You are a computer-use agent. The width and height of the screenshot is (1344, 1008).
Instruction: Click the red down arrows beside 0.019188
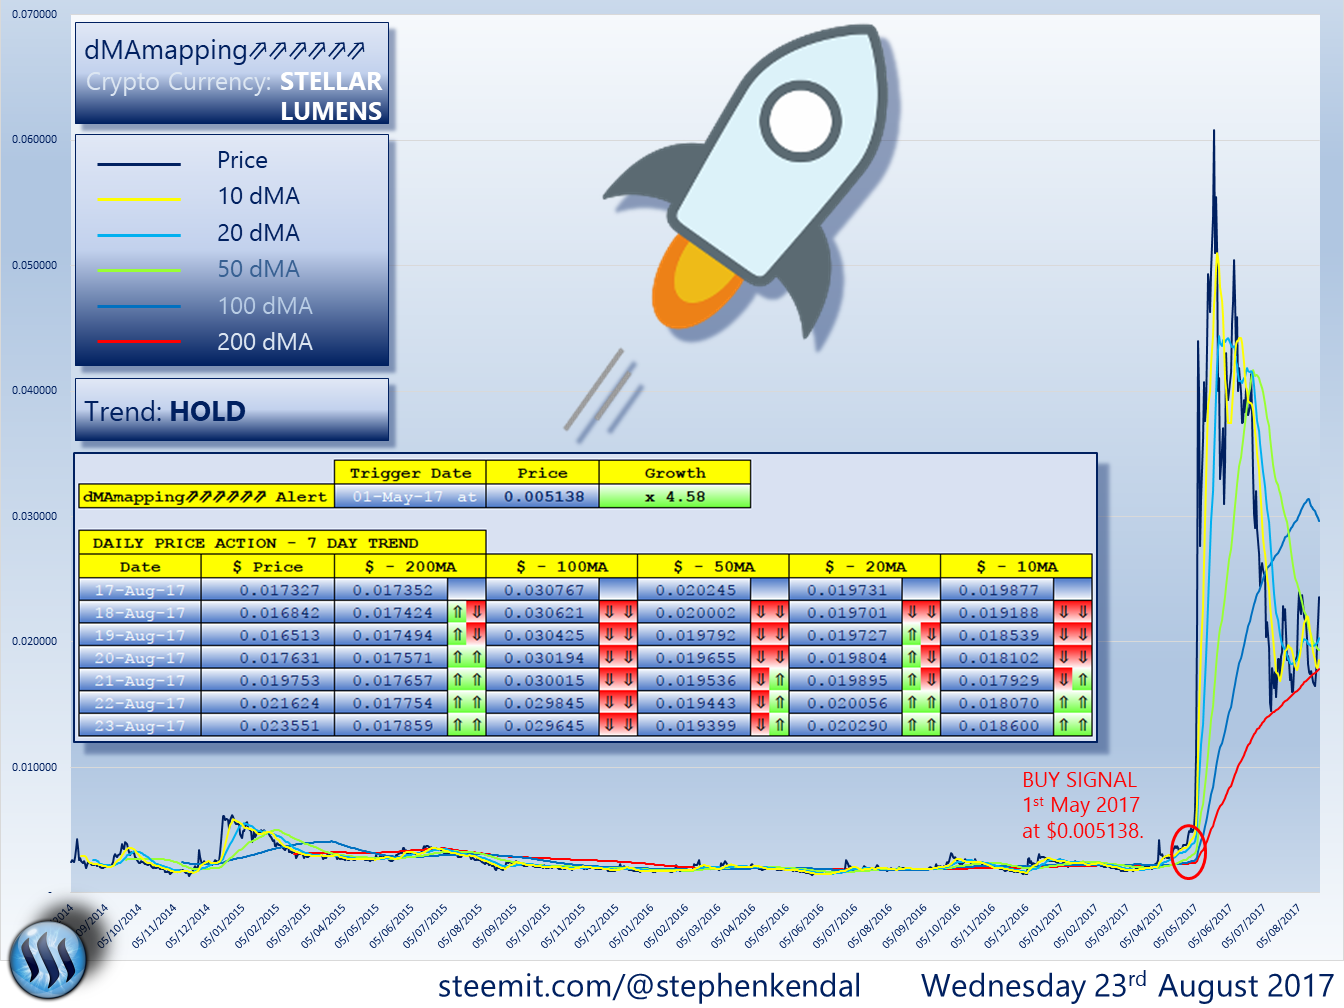click(x=1073, y=613)
